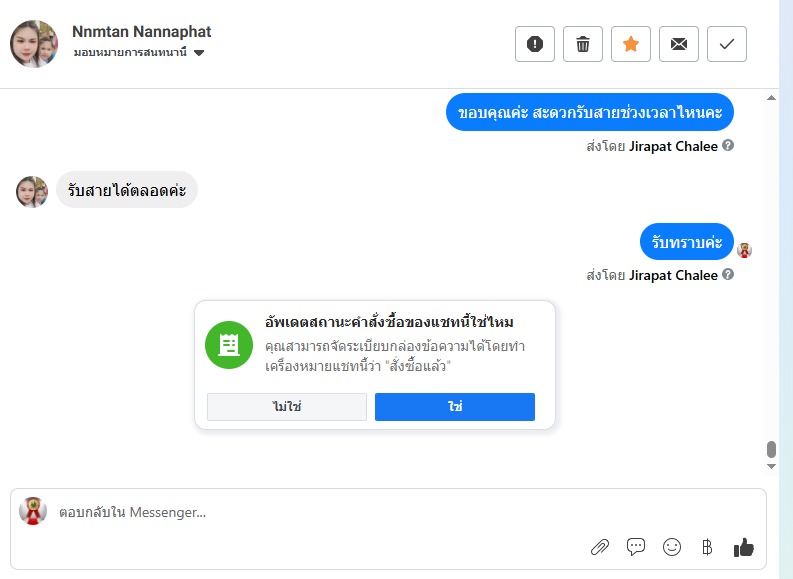Click the paperclip attach file icon
The height and width of the screenshot is (579, 793).
click(x=600, y=547)
